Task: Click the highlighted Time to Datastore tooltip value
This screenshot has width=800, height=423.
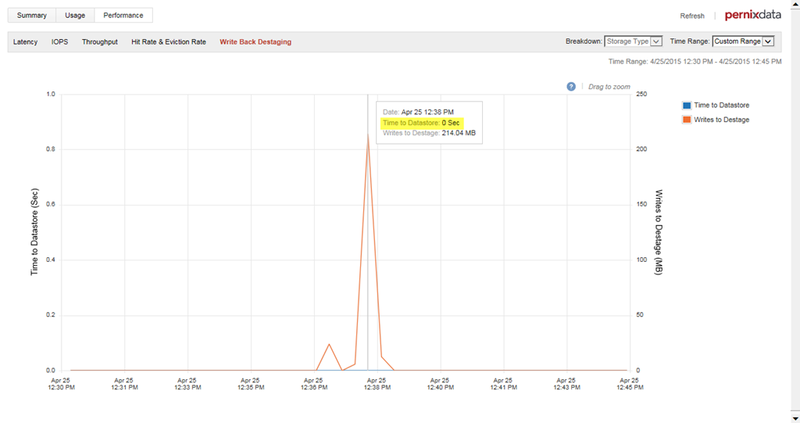Action: (422, 122)
